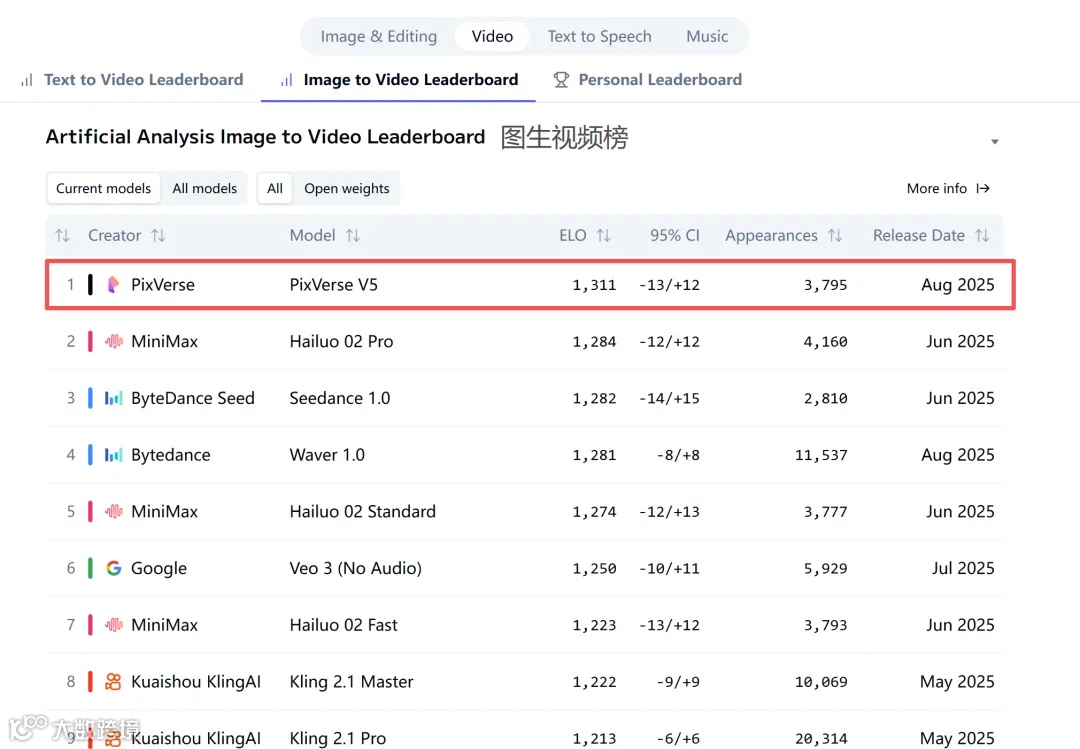This screenshot has width=1080, height=749.
Task: Click Appearances value 11,537
Action: [821, 455]
